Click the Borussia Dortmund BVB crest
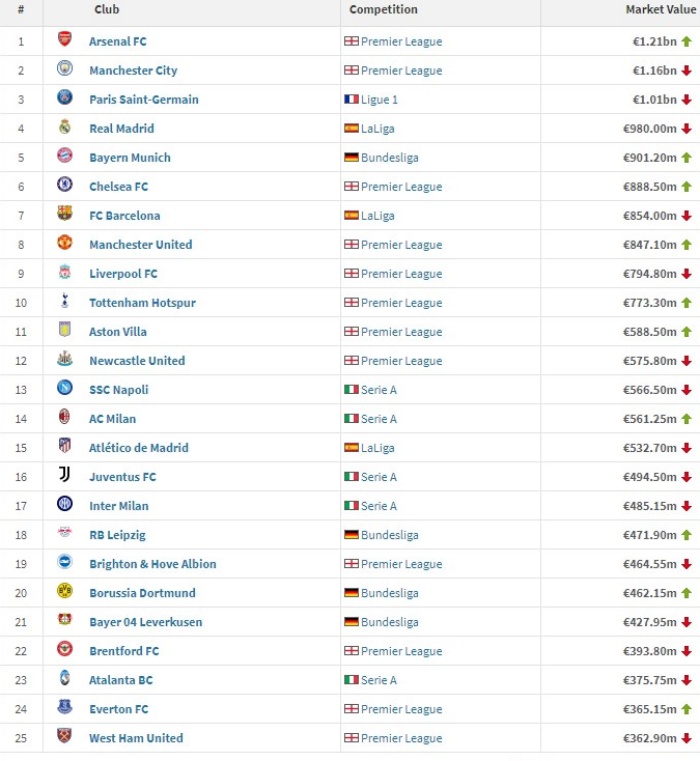The image size is (700, 761). (x=65, y=591)
